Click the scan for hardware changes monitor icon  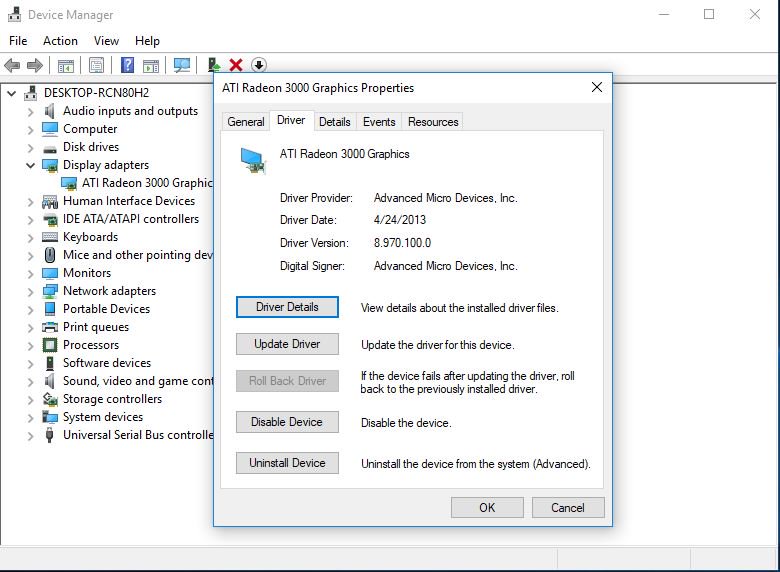[x=181, y=65]
